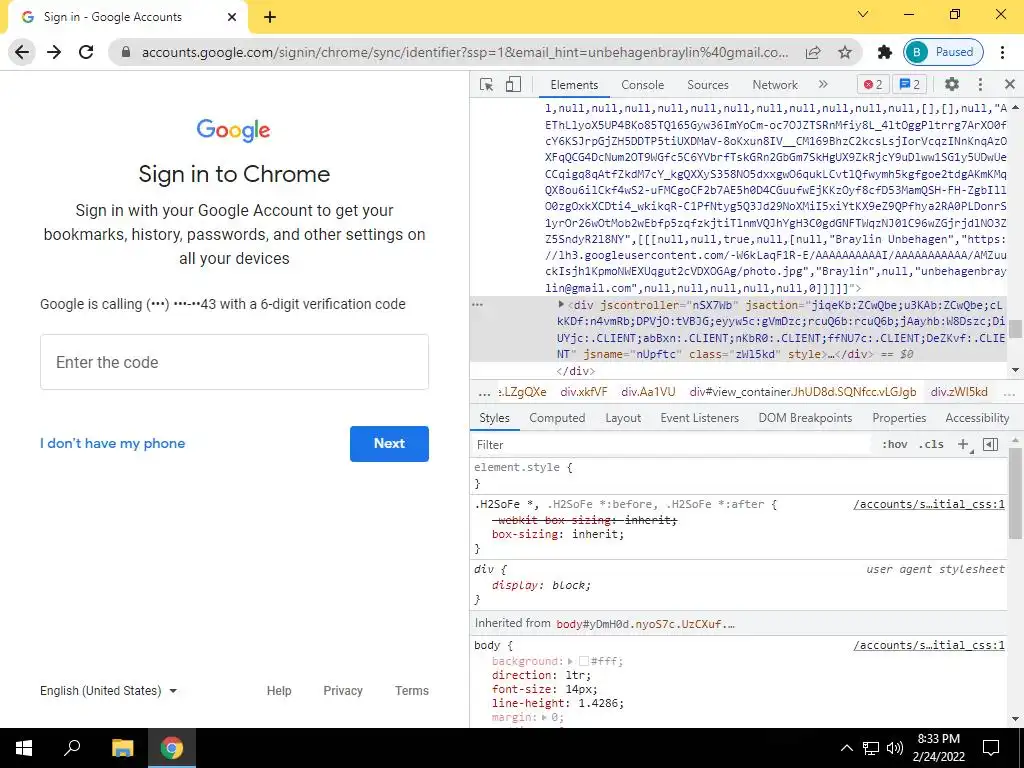Switch to the Network tab
Screen dimensions: 1024x768
click(775, 85)
